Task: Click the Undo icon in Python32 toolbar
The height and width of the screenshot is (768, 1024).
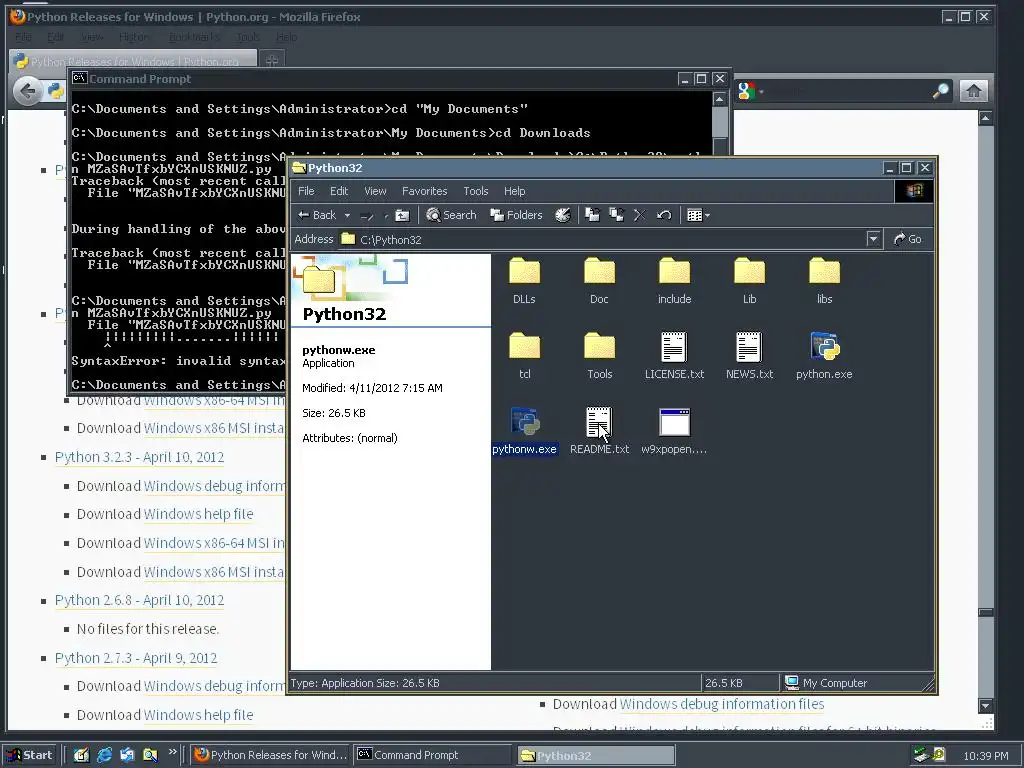Action: (664, 215)
